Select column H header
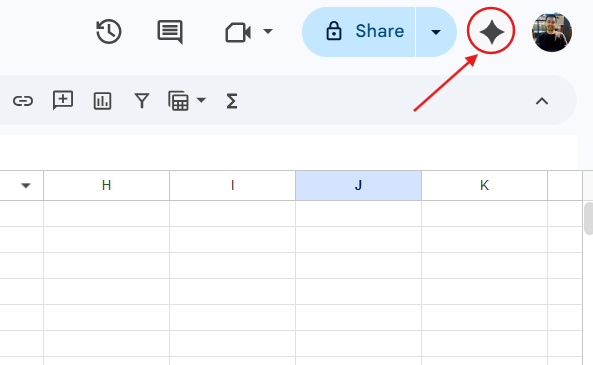This screenshot has width=593, height=365. click(x=106, y=185)
